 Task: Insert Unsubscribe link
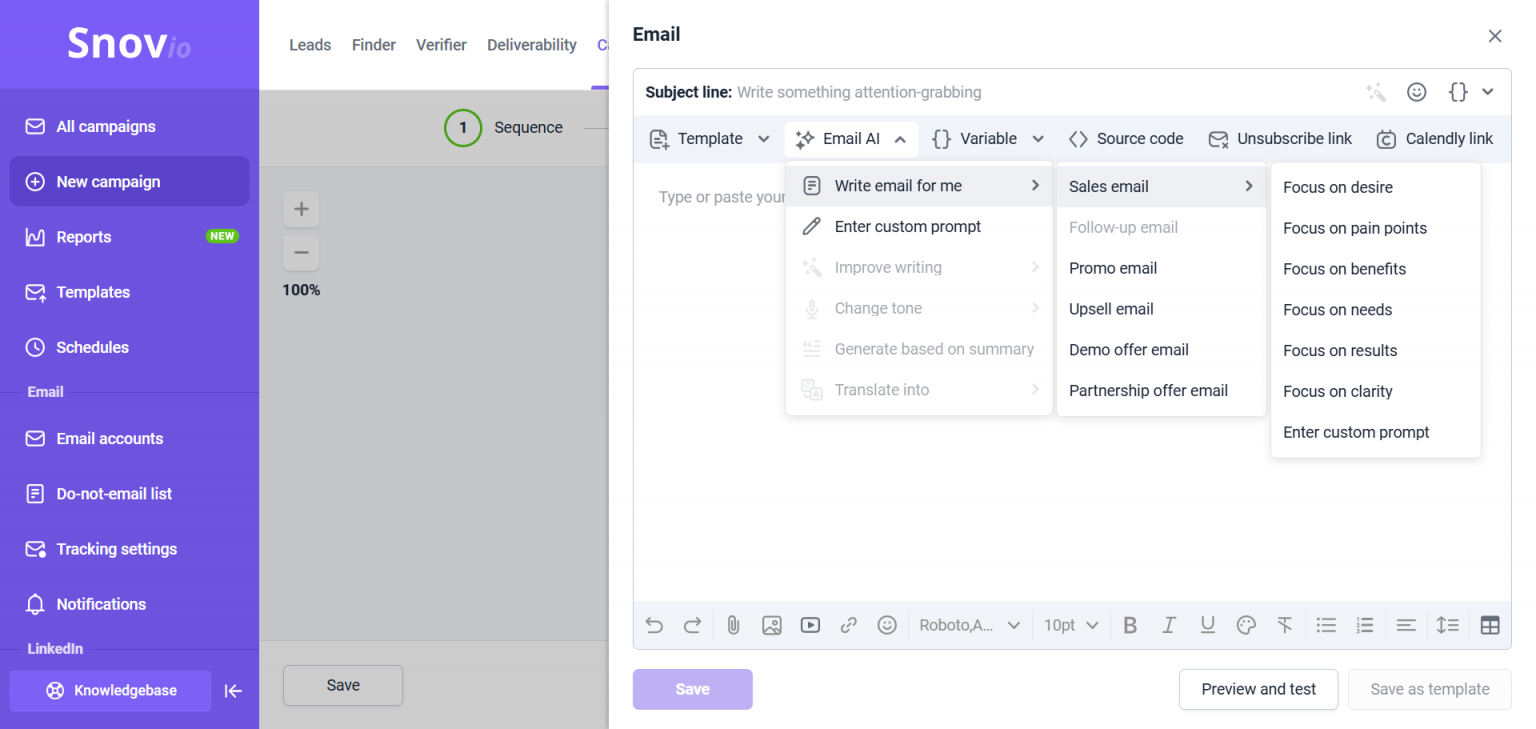(x=1280, y=139)
